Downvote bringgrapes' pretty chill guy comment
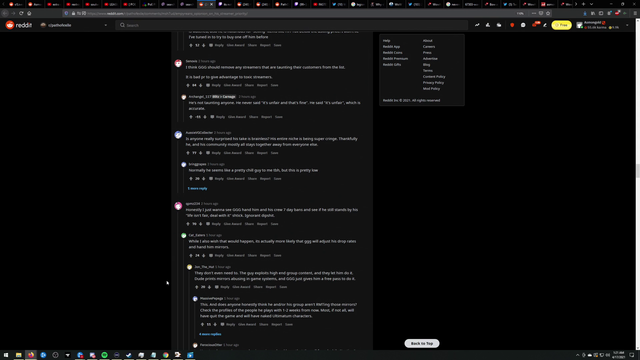The height and width of the screenshot is (360, 640). click(203, 178)
